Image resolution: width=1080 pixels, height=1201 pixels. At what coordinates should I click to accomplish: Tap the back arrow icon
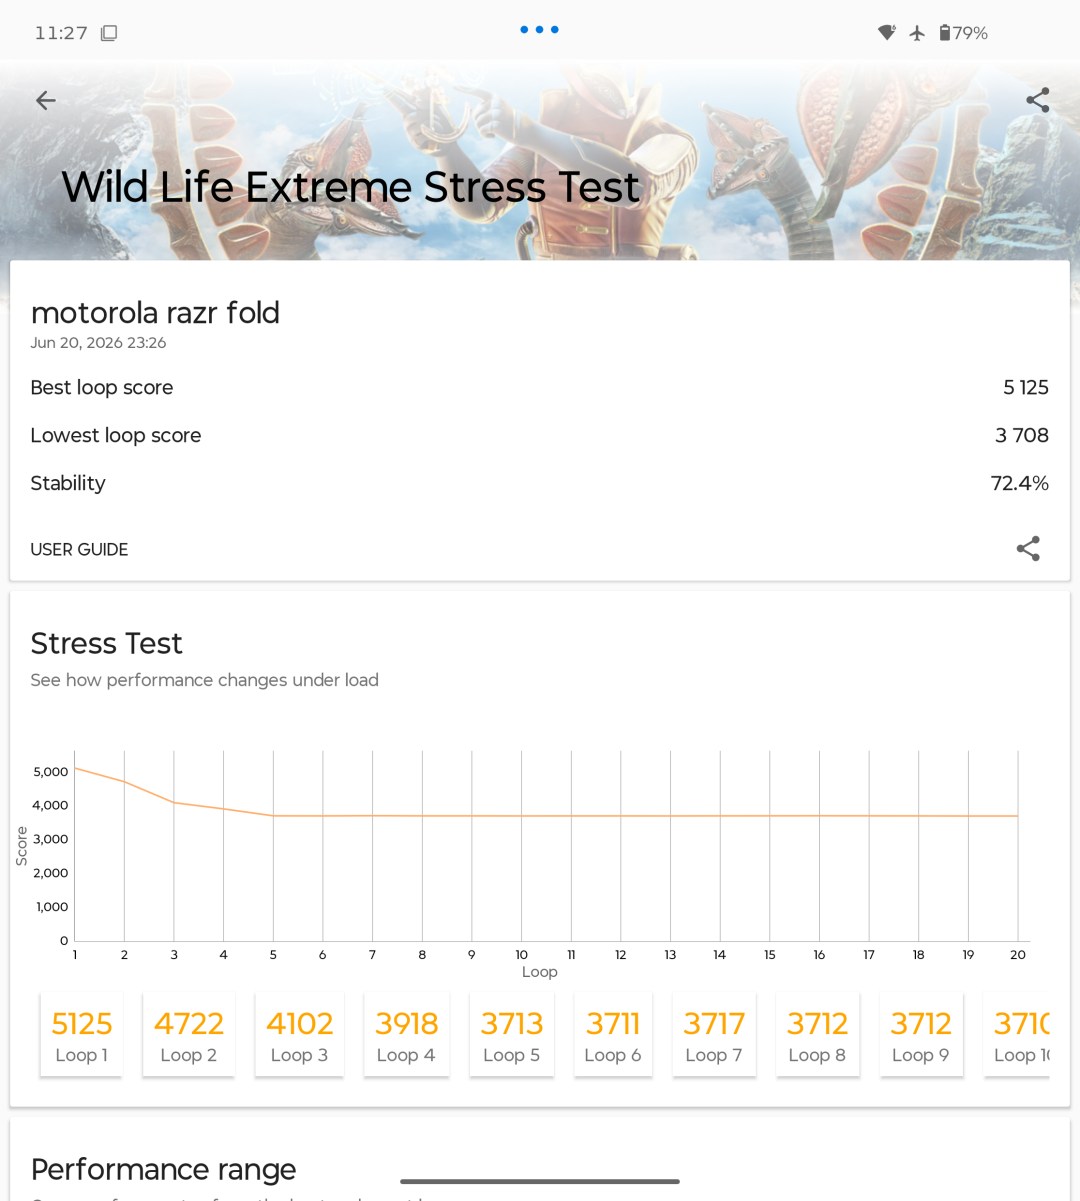pyautogui.click(x=46, y=100)
